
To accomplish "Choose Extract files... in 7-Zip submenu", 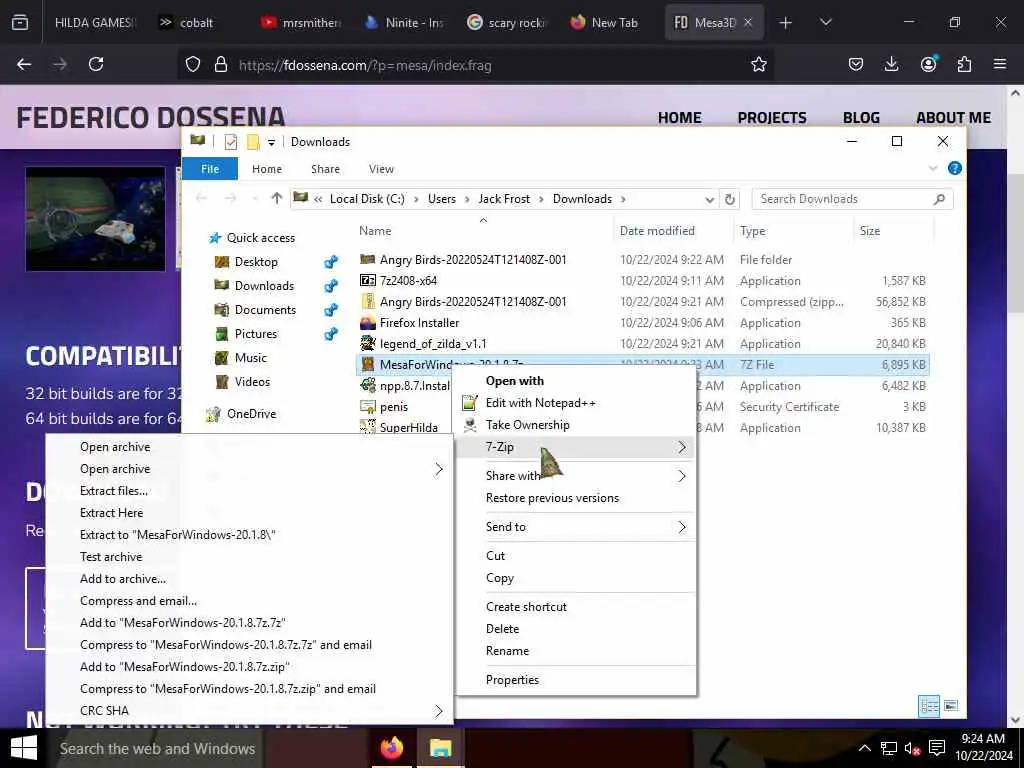I will (x=114, y=490).
